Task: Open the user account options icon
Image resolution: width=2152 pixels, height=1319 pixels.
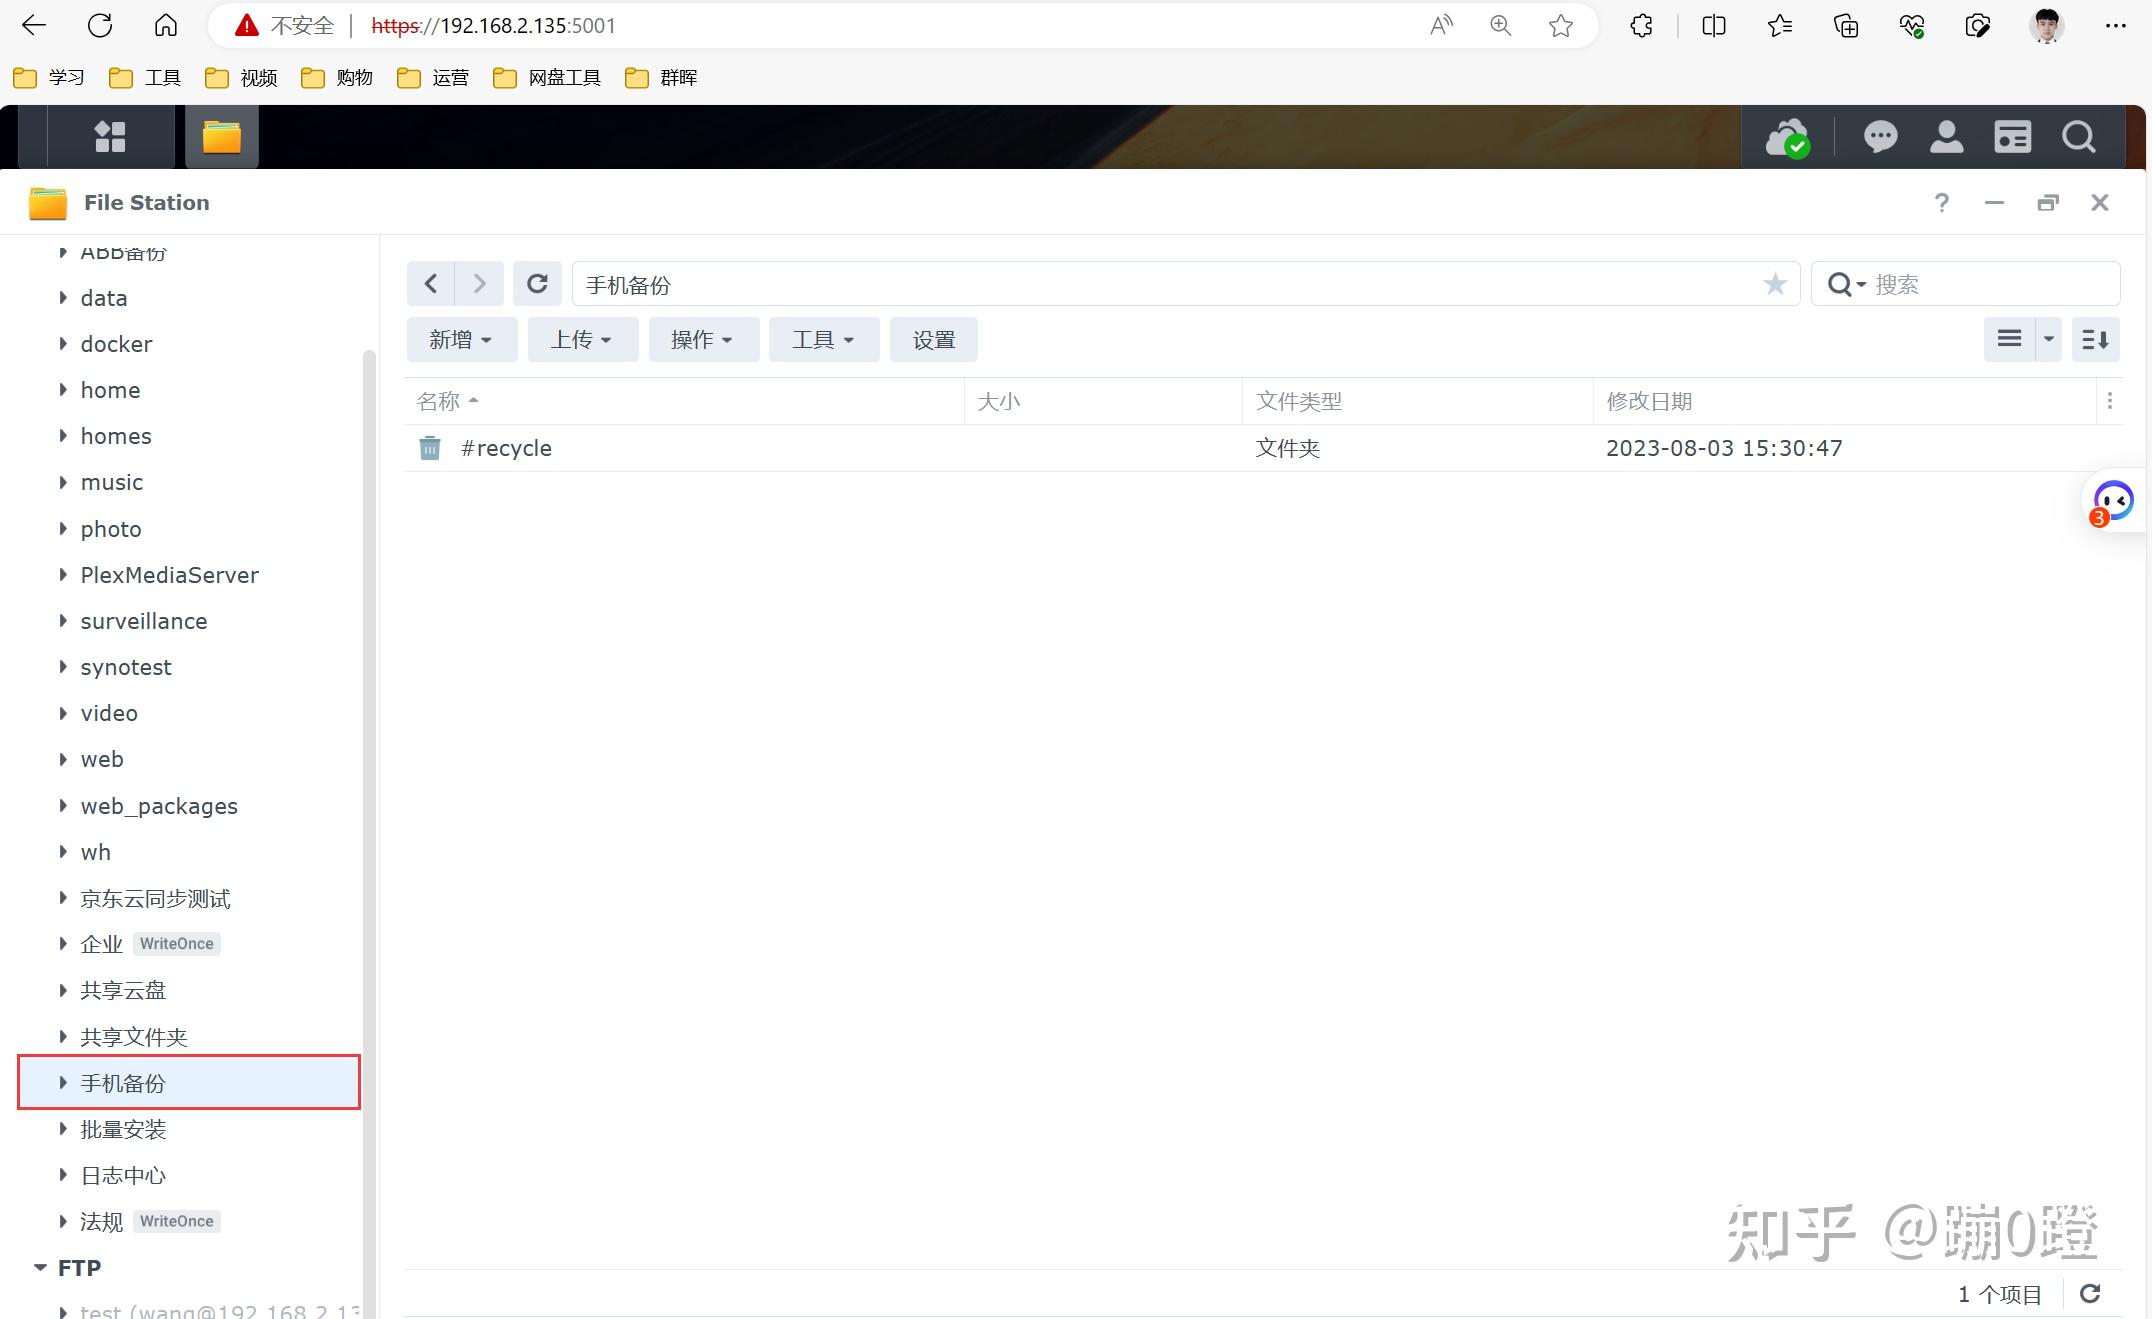Action: pos(1946,137)
